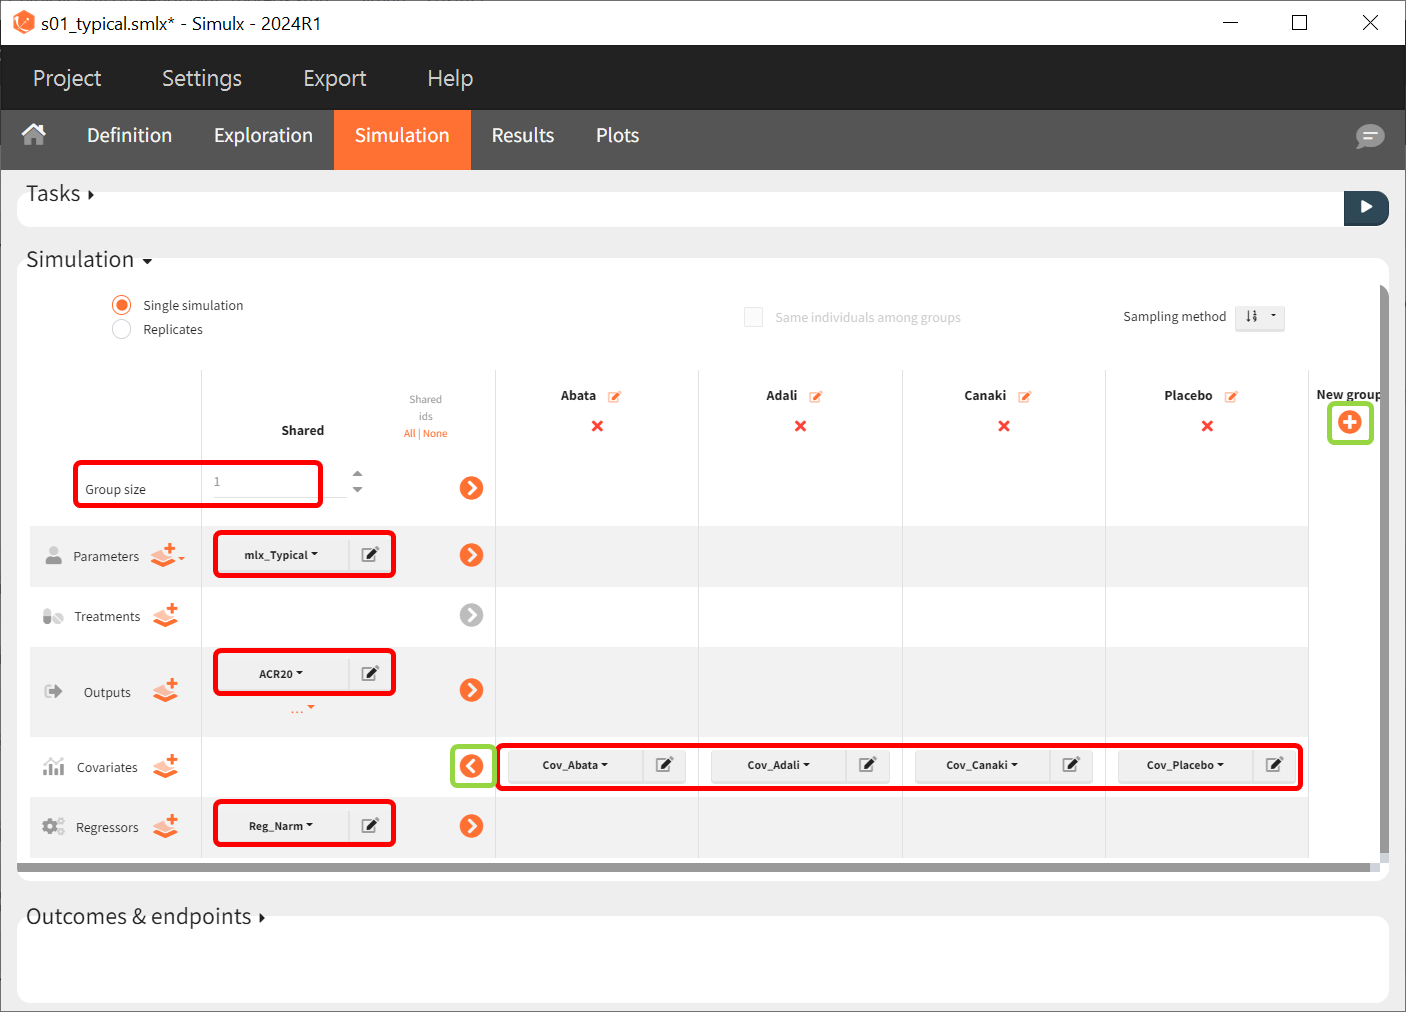Open the Sampling method dropdown

click(x=1259, y=317)
